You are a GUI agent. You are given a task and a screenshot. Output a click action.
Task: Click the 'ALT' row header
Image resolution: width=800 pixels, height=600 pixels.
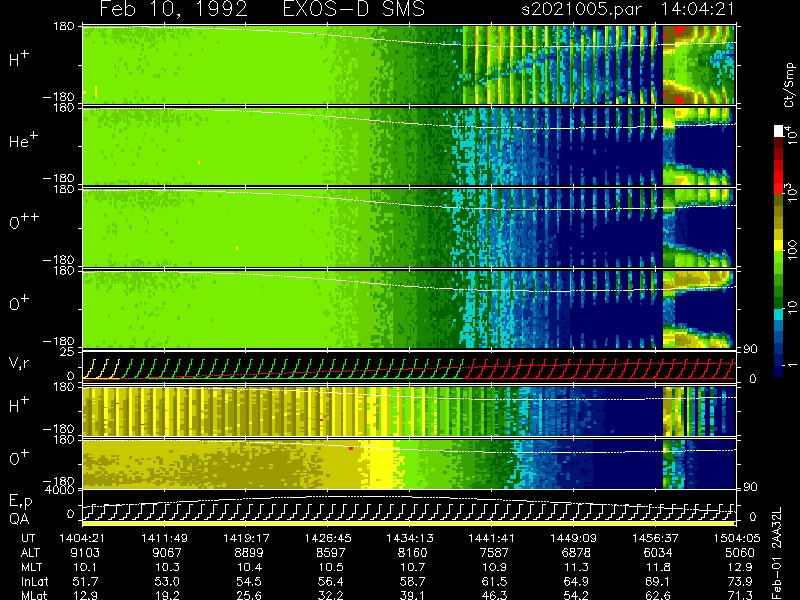pos(30,553)
